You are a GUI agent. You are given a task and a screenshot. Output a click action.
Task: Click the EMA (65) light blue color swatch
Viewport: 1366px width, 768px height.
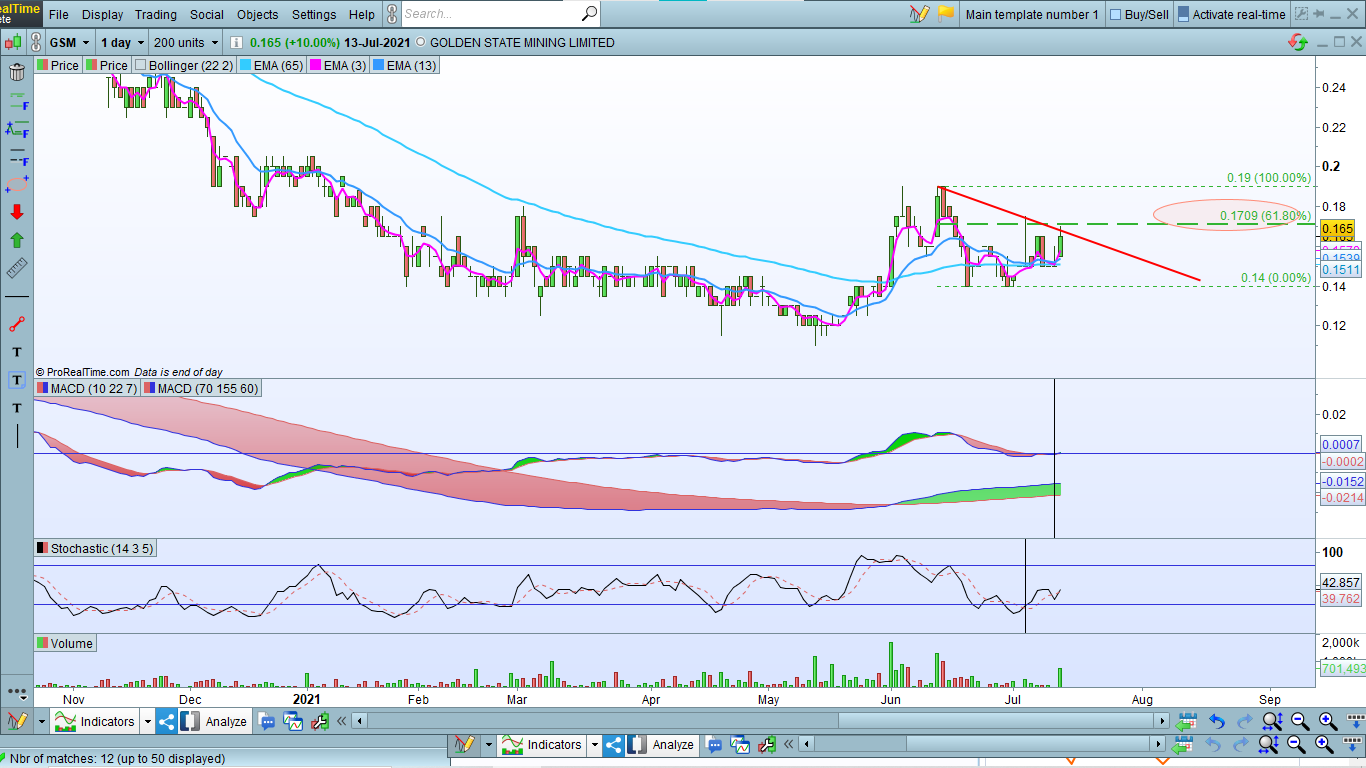point(245,65)
